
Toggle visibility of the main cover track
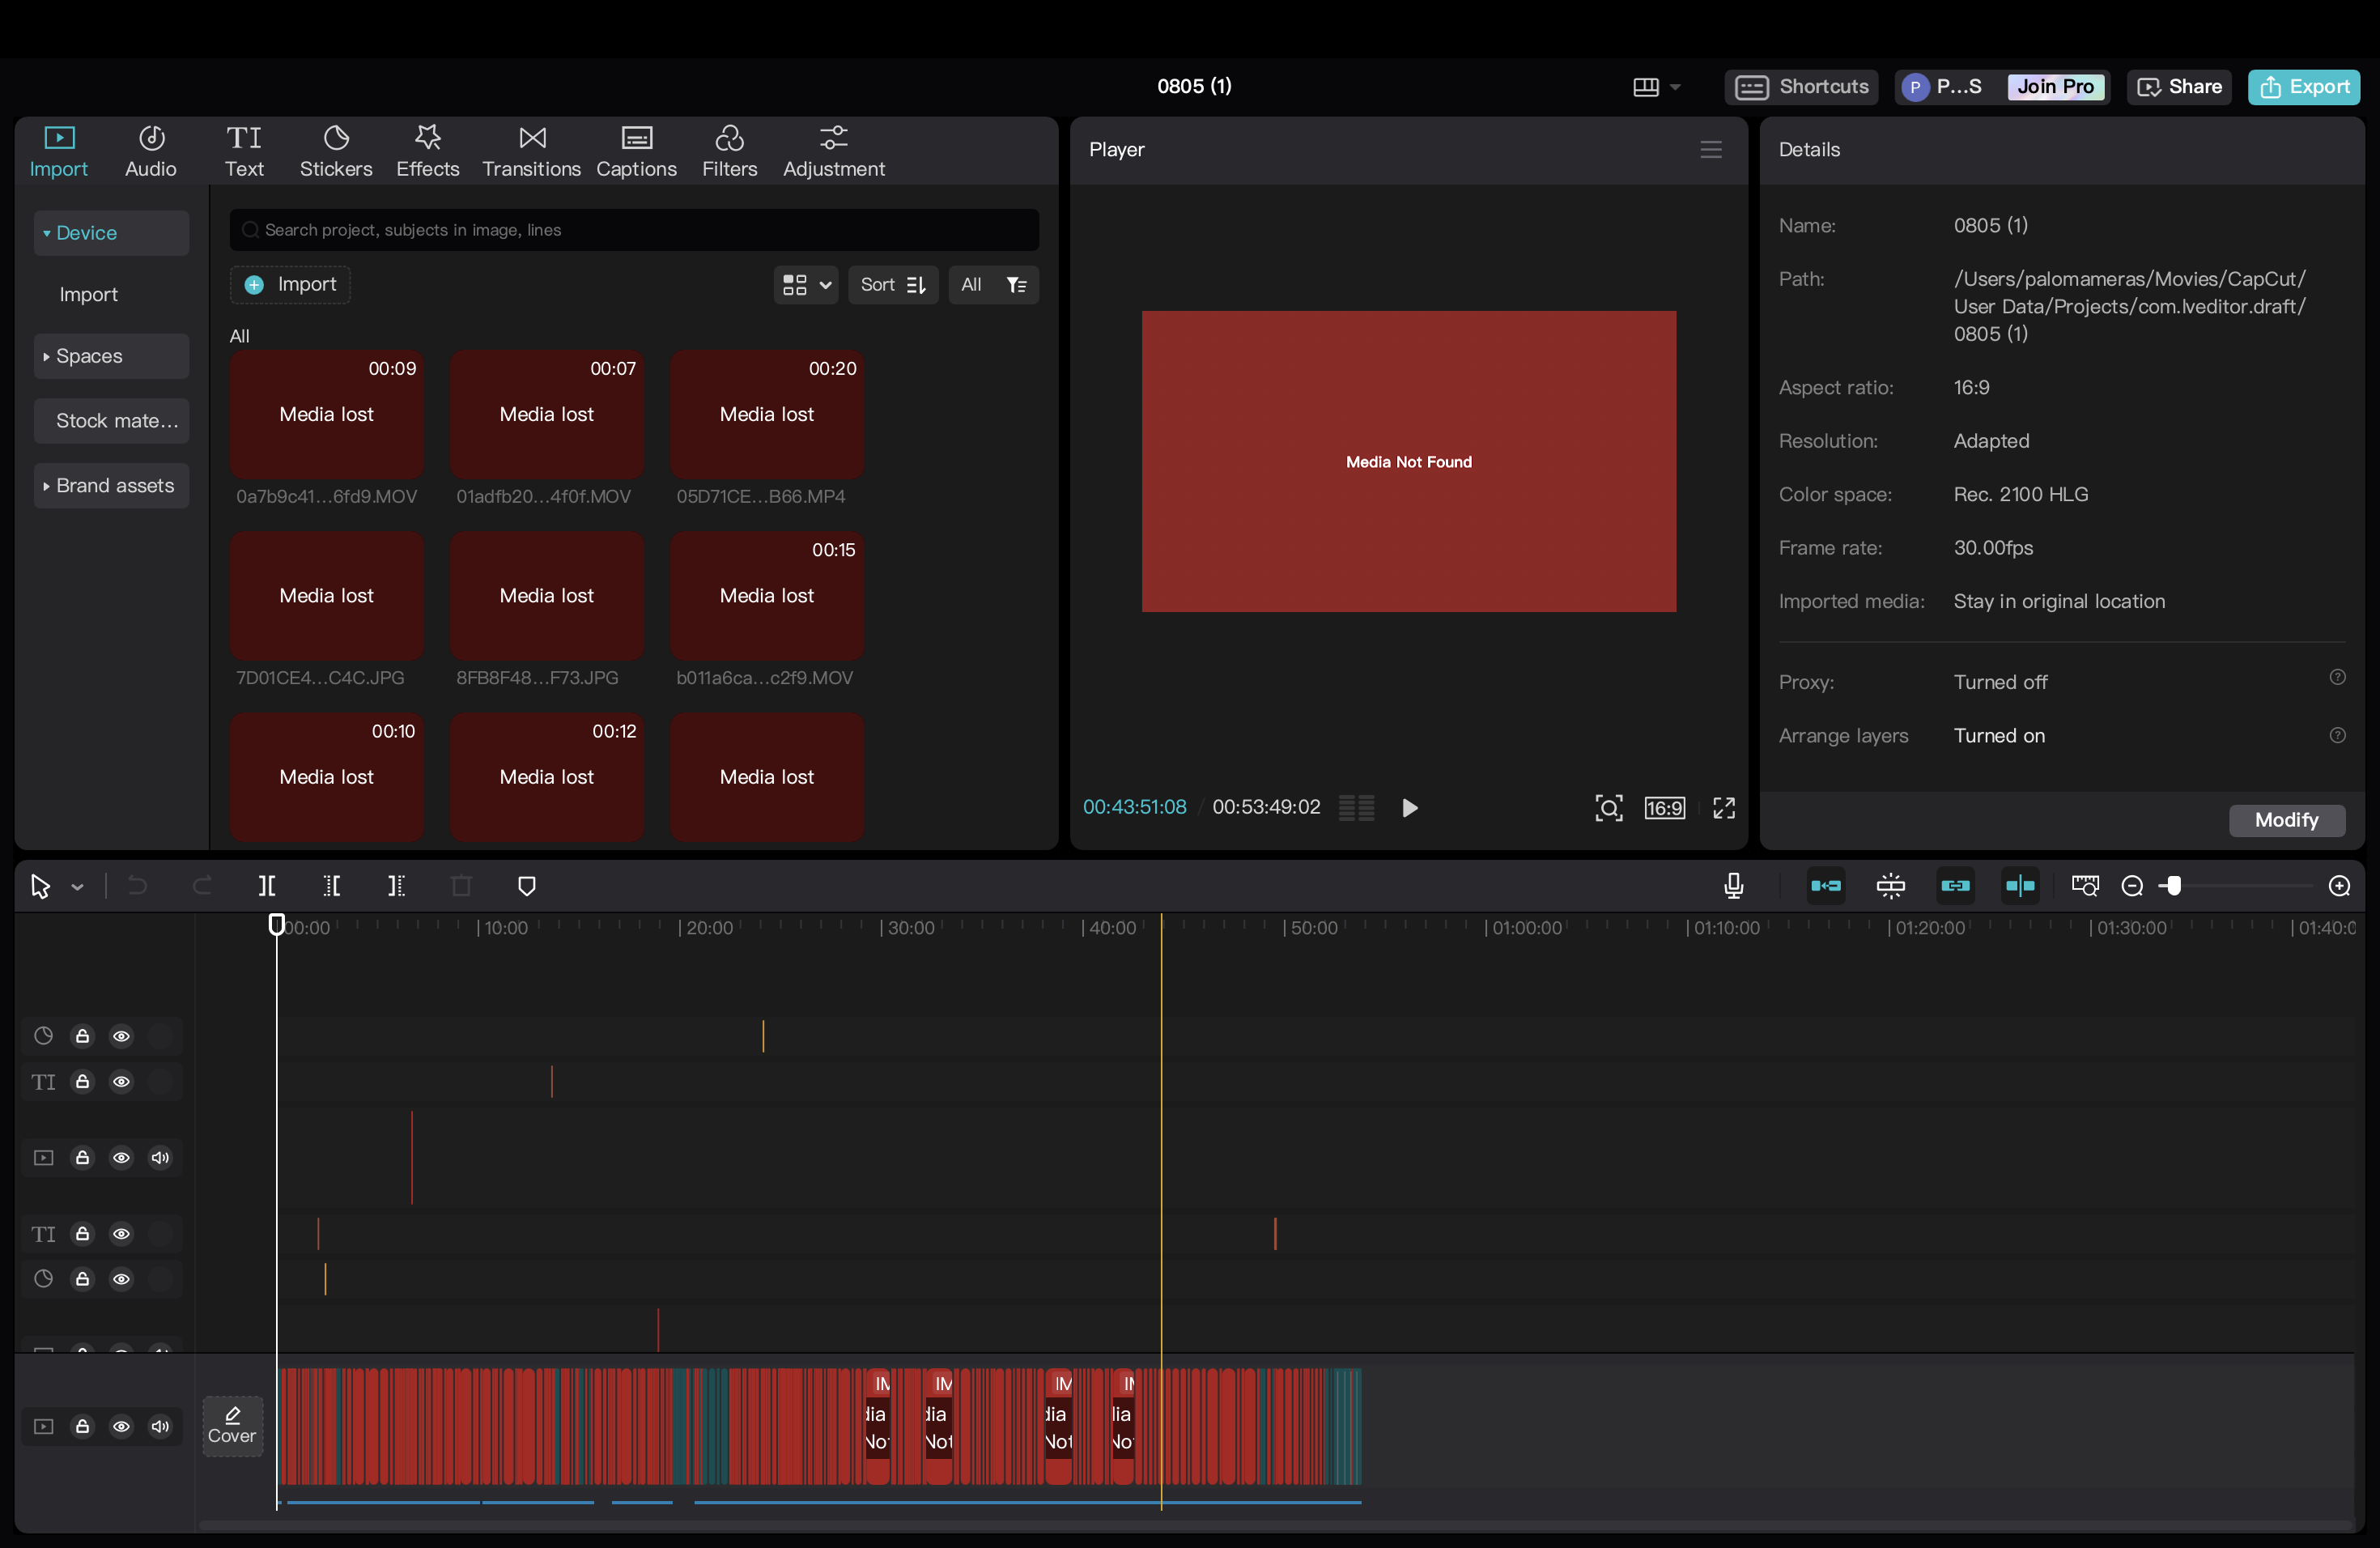(121, 1426)
